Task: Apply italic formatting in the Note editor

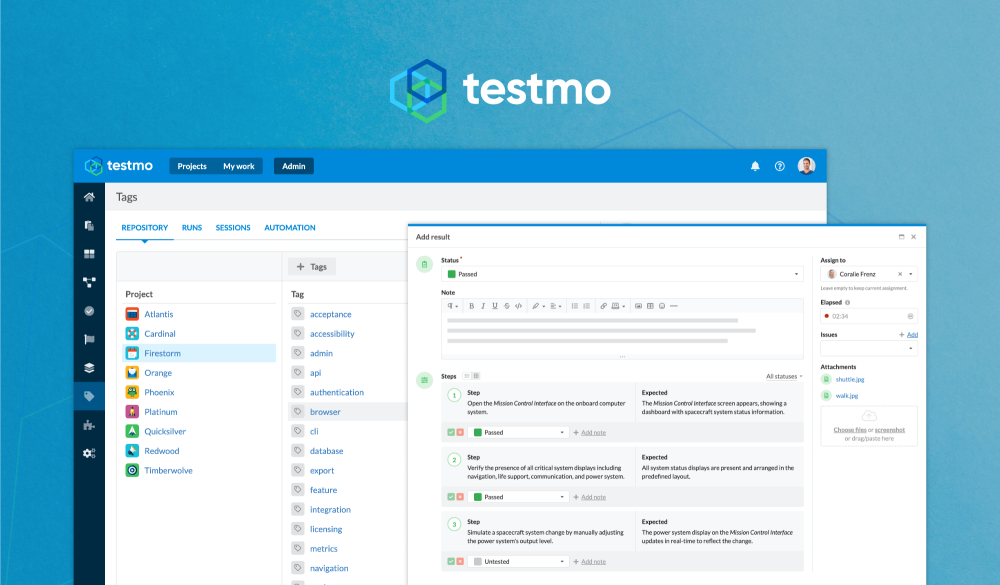Action: 483,306
